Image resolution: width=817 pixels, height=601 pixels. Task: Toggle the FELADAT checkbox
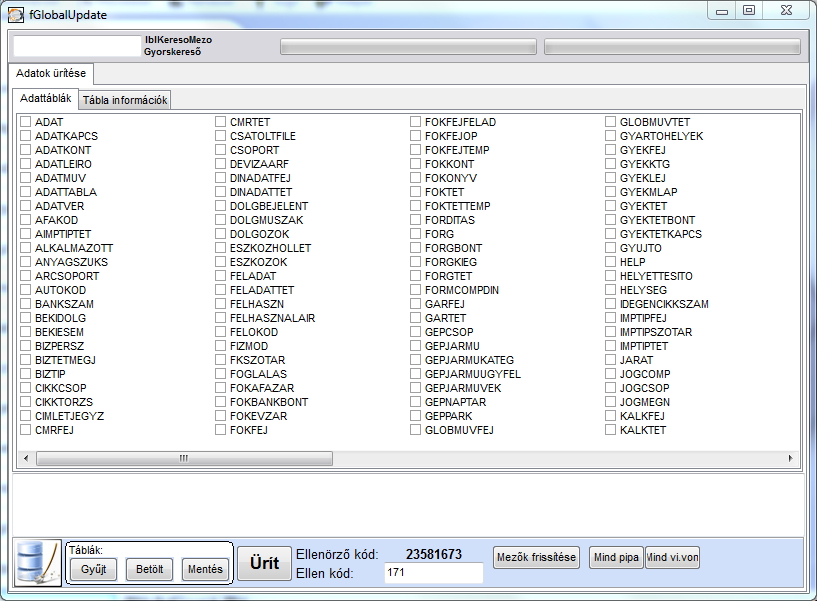click(x=220, y=276)
